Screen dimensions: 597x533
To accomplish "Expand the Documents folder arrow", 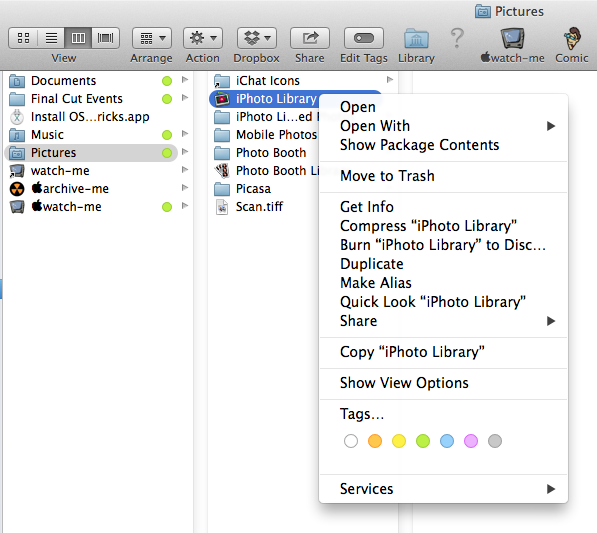I will [x=185, y=80].
